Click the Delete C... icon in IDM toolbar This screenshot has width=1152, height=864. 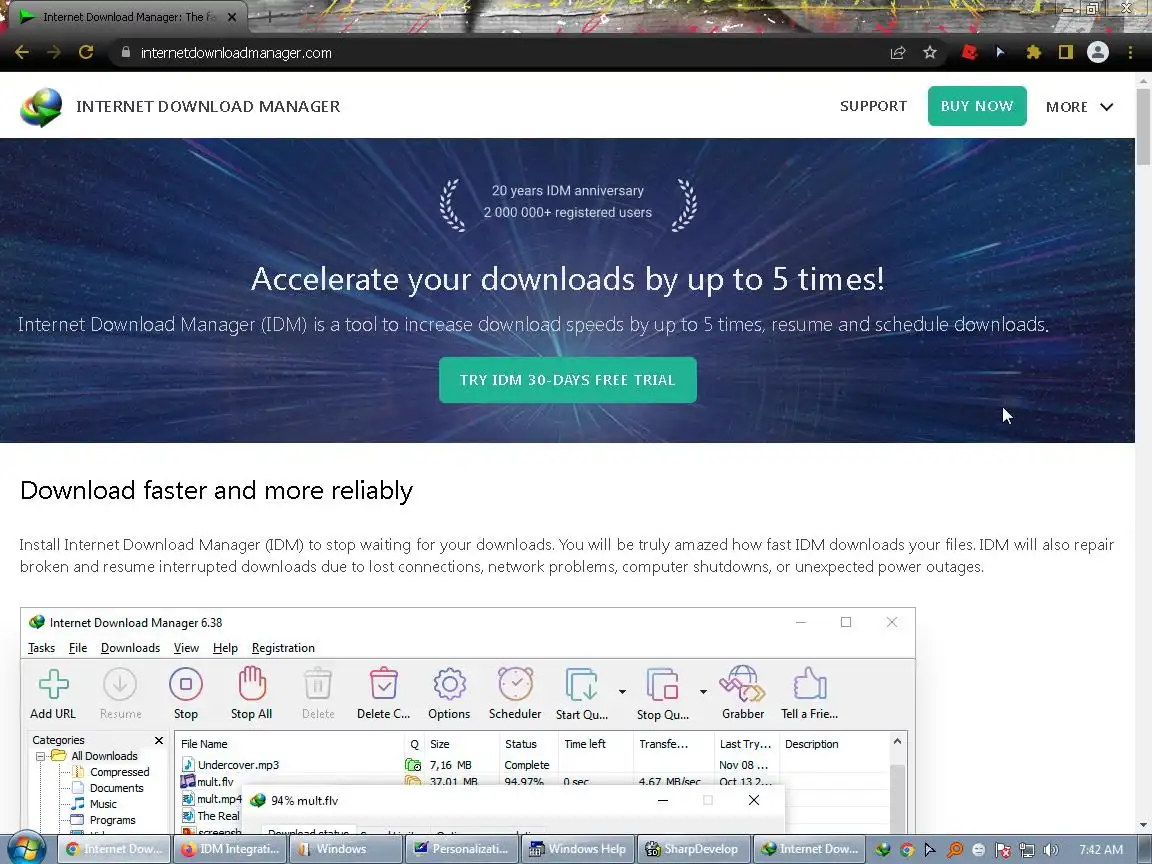click(x=384, y=683)
